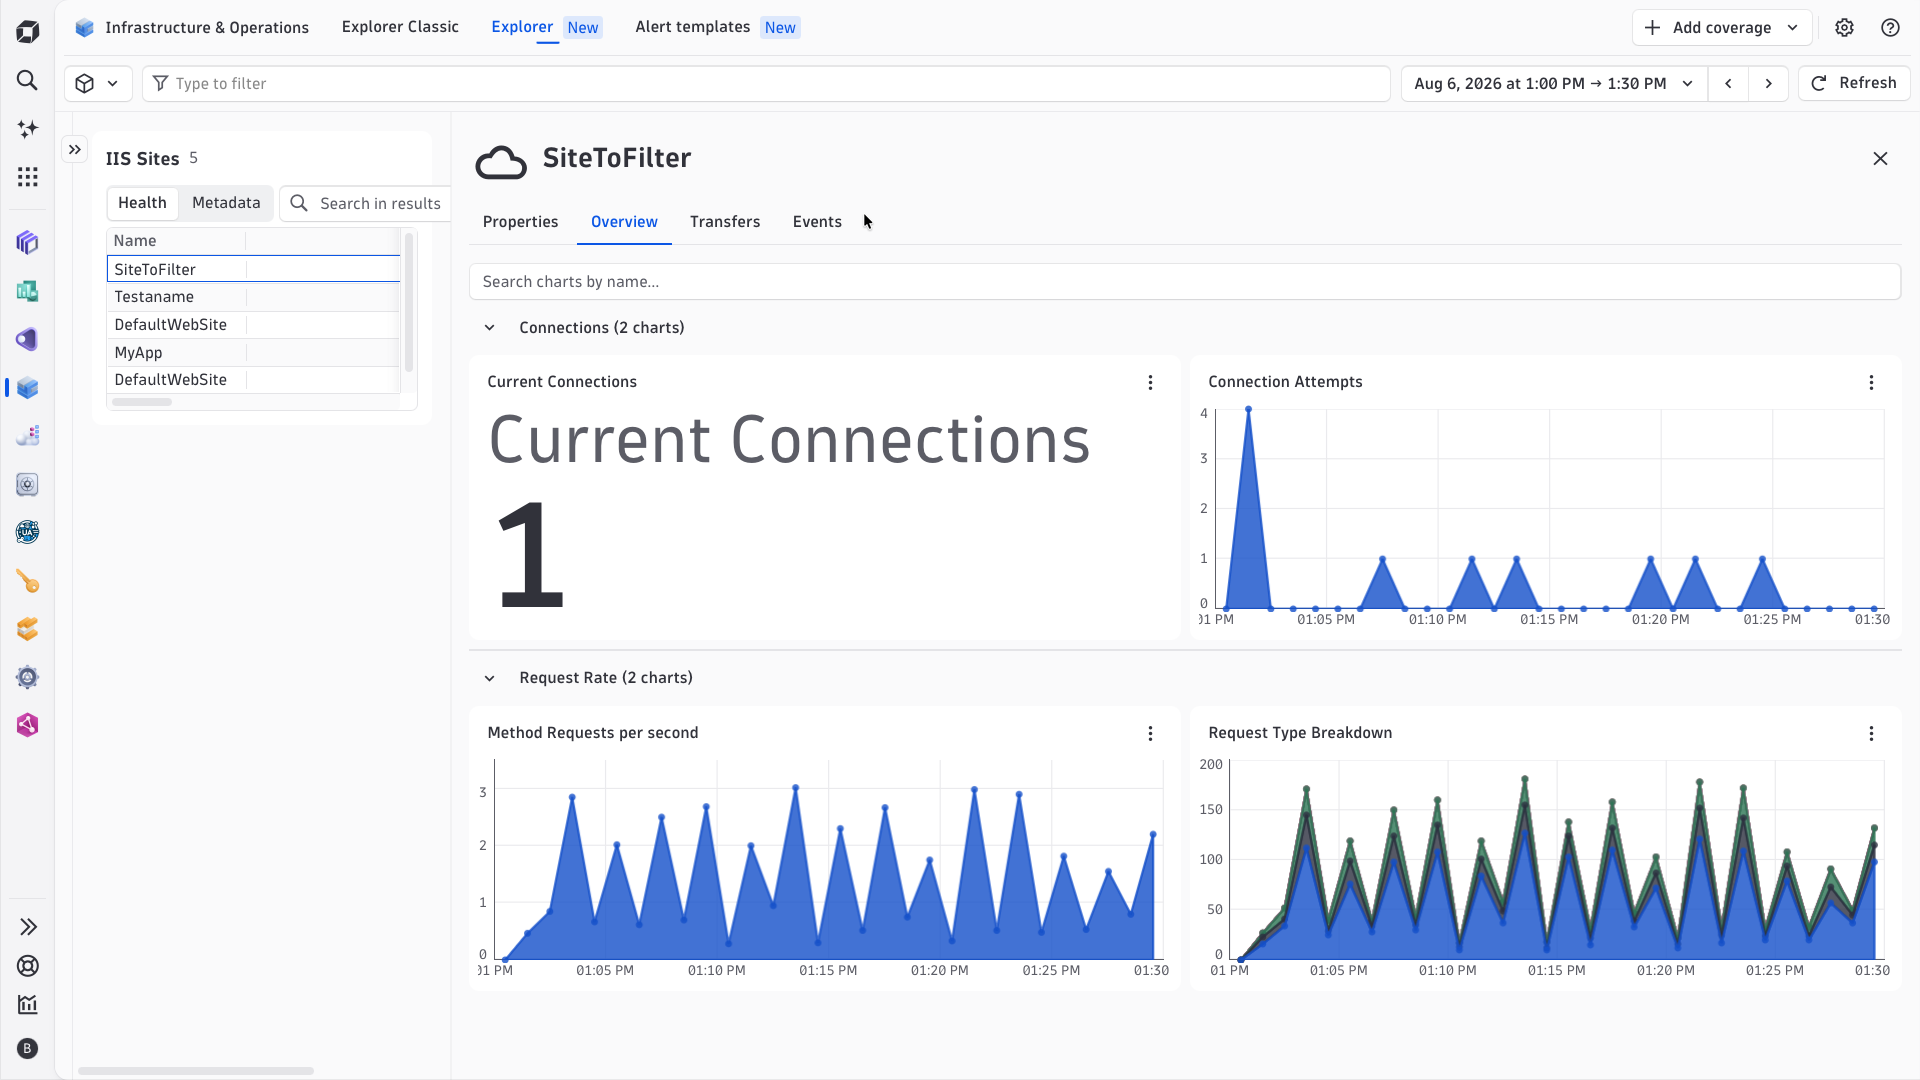Image resolution: width=1920 pixels, height=1080 pixels.
Task: Switch to the Transfers tab
Action: tap(725, 222)
